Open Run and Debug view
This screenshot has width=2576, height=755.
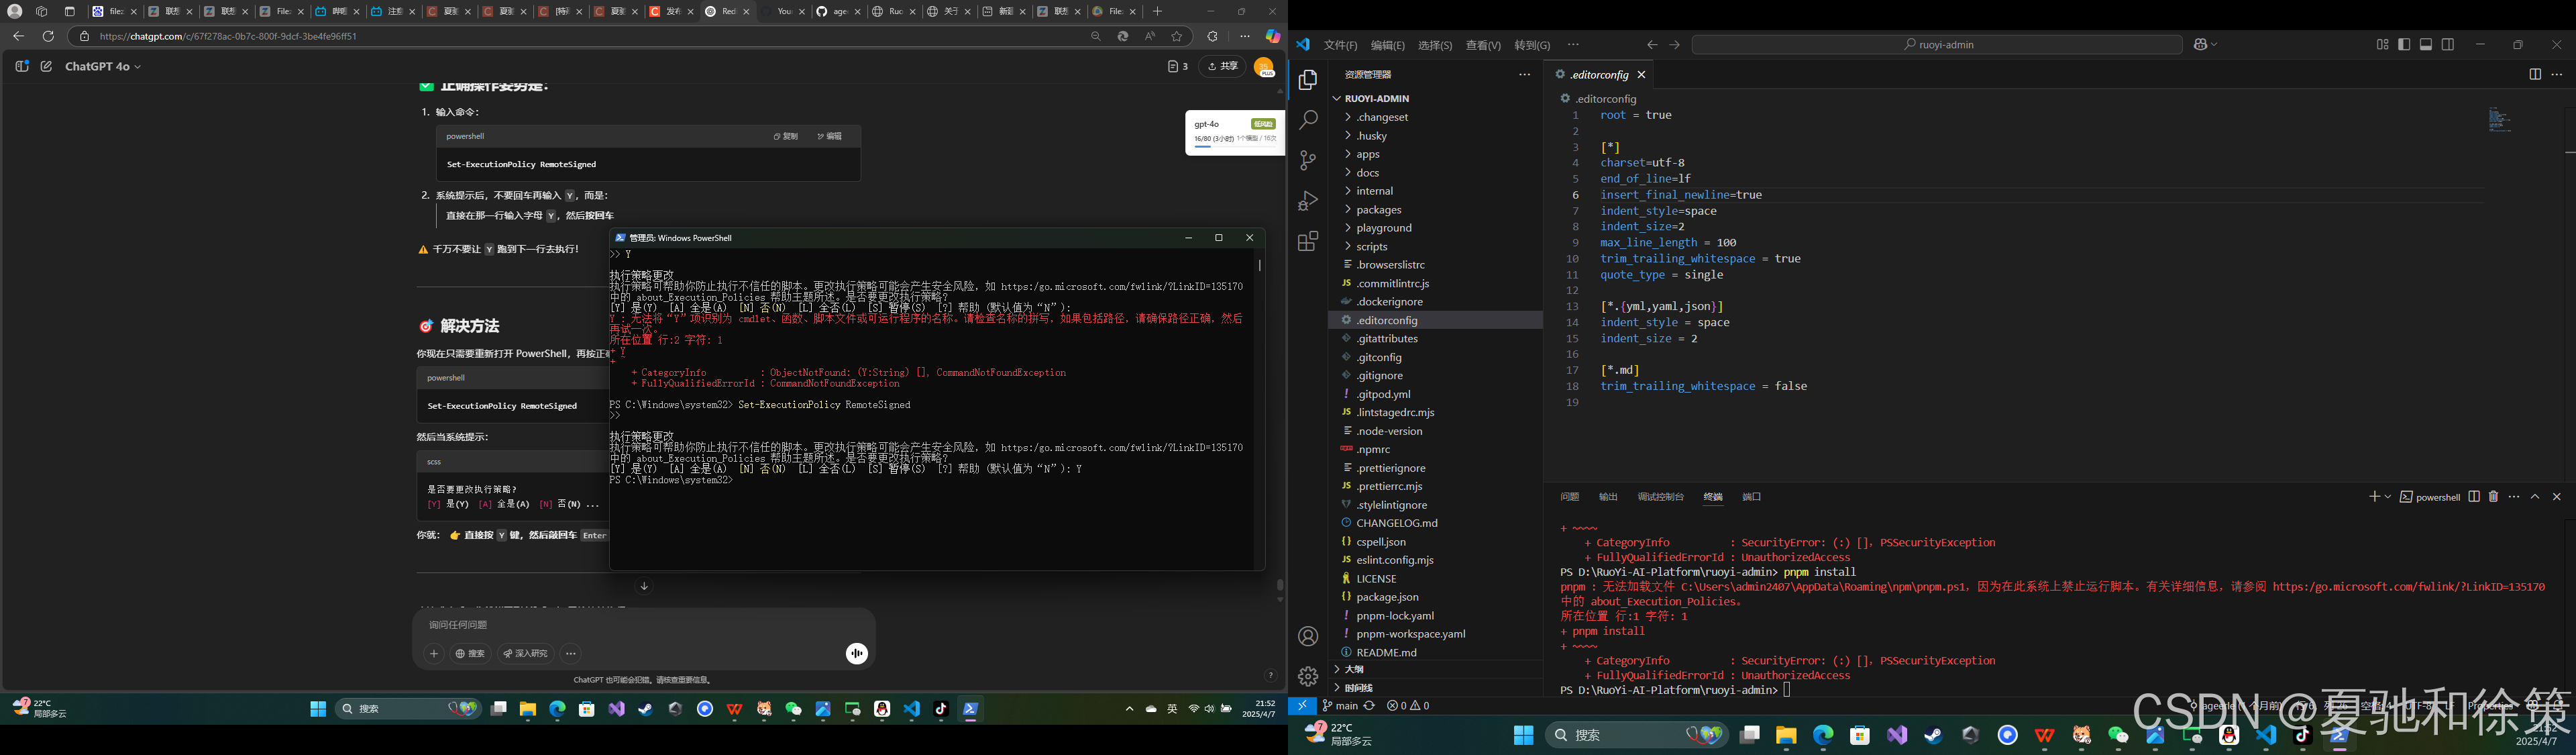(x=1307, y=201)
